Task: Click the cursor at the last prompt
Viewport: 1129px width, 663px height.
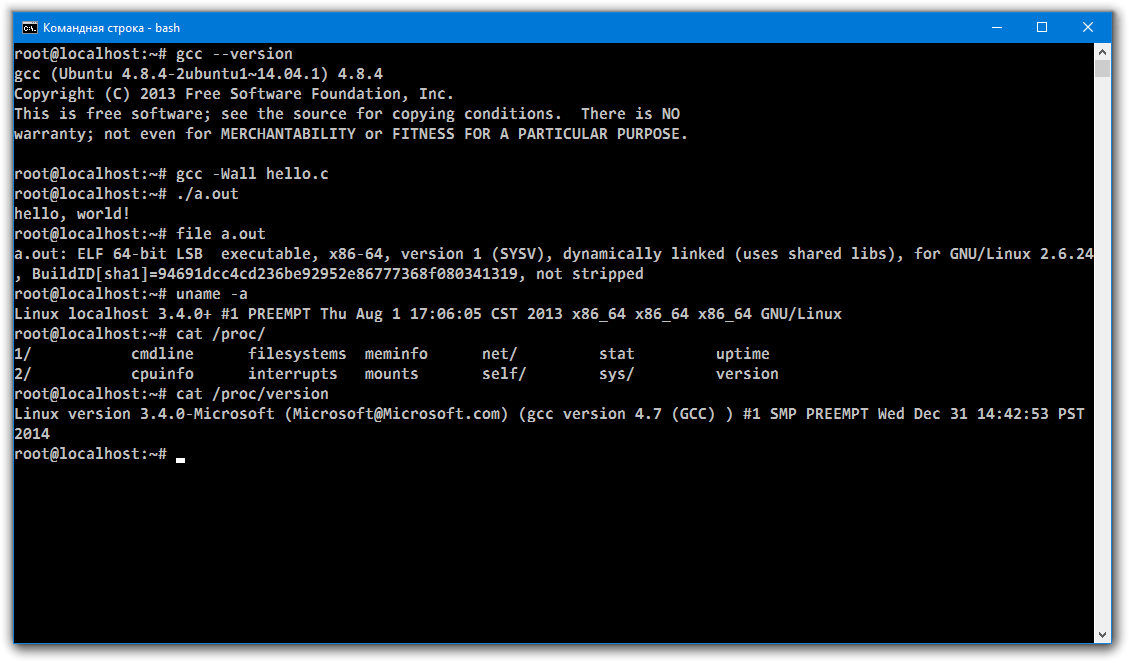Action: point(180,457)
